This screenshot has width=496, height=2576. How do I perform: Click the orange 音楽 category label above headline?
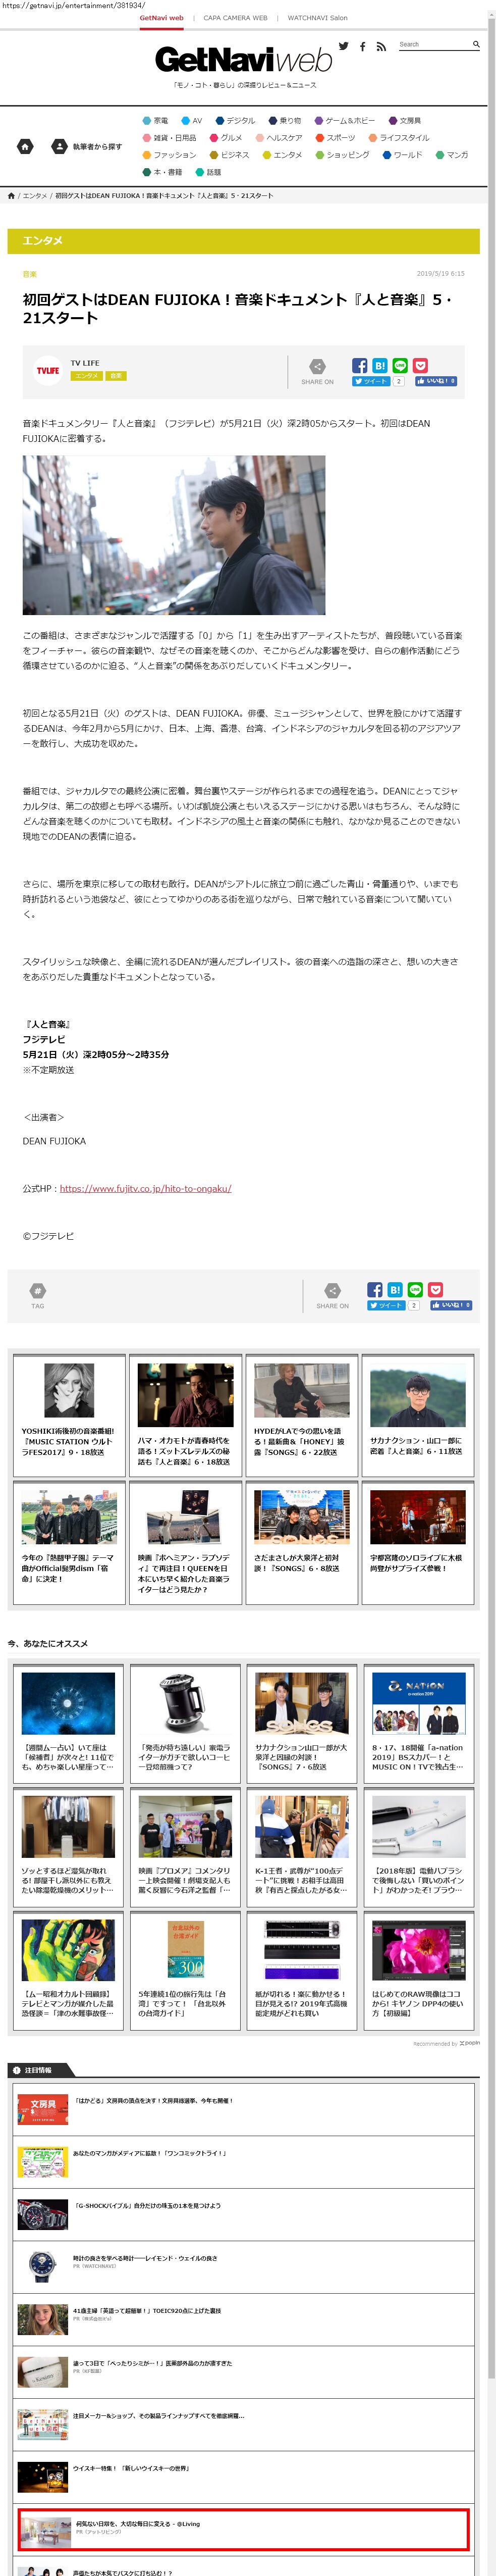point(30,274)
